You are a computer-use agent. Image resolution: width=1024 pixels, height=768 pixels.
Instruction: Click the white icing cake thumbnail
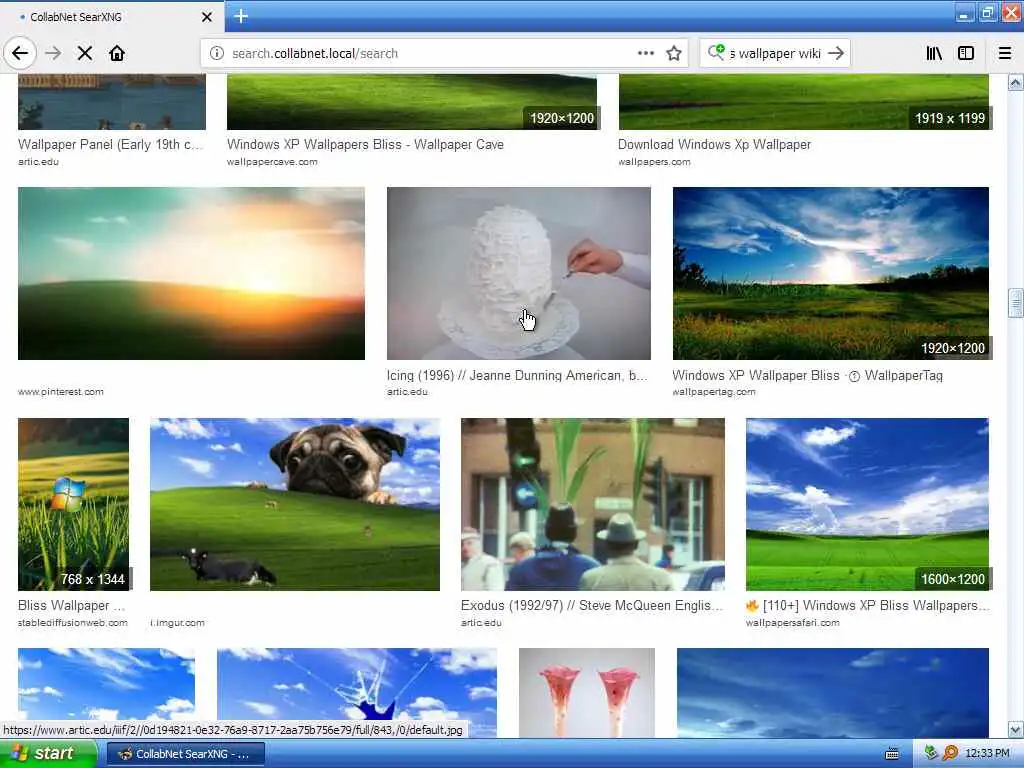[519, 273]
